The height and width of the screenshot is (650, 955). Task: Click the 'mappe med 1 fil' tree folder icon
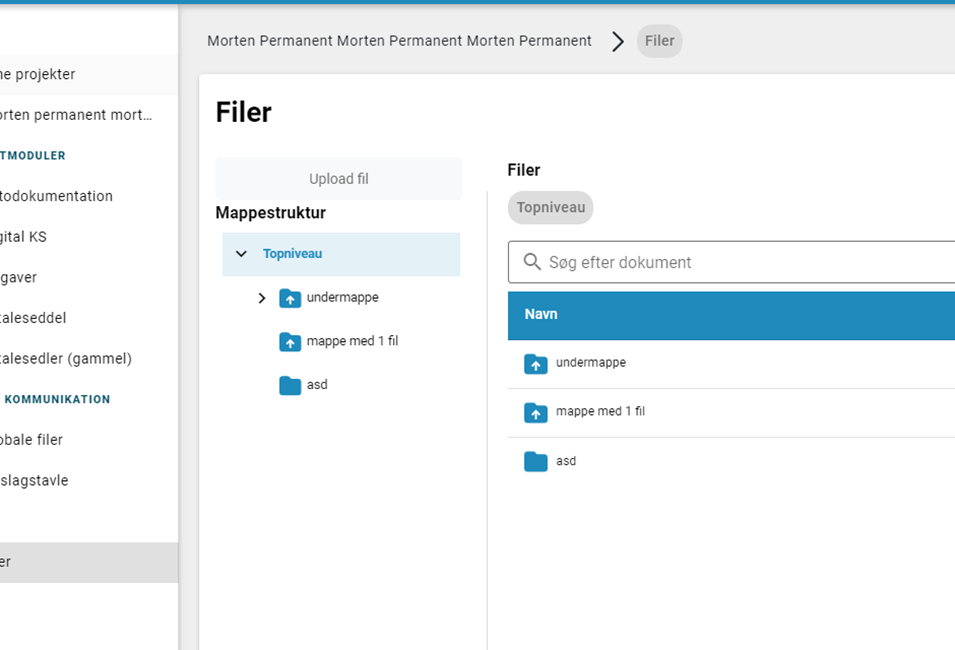coord(290,342)
